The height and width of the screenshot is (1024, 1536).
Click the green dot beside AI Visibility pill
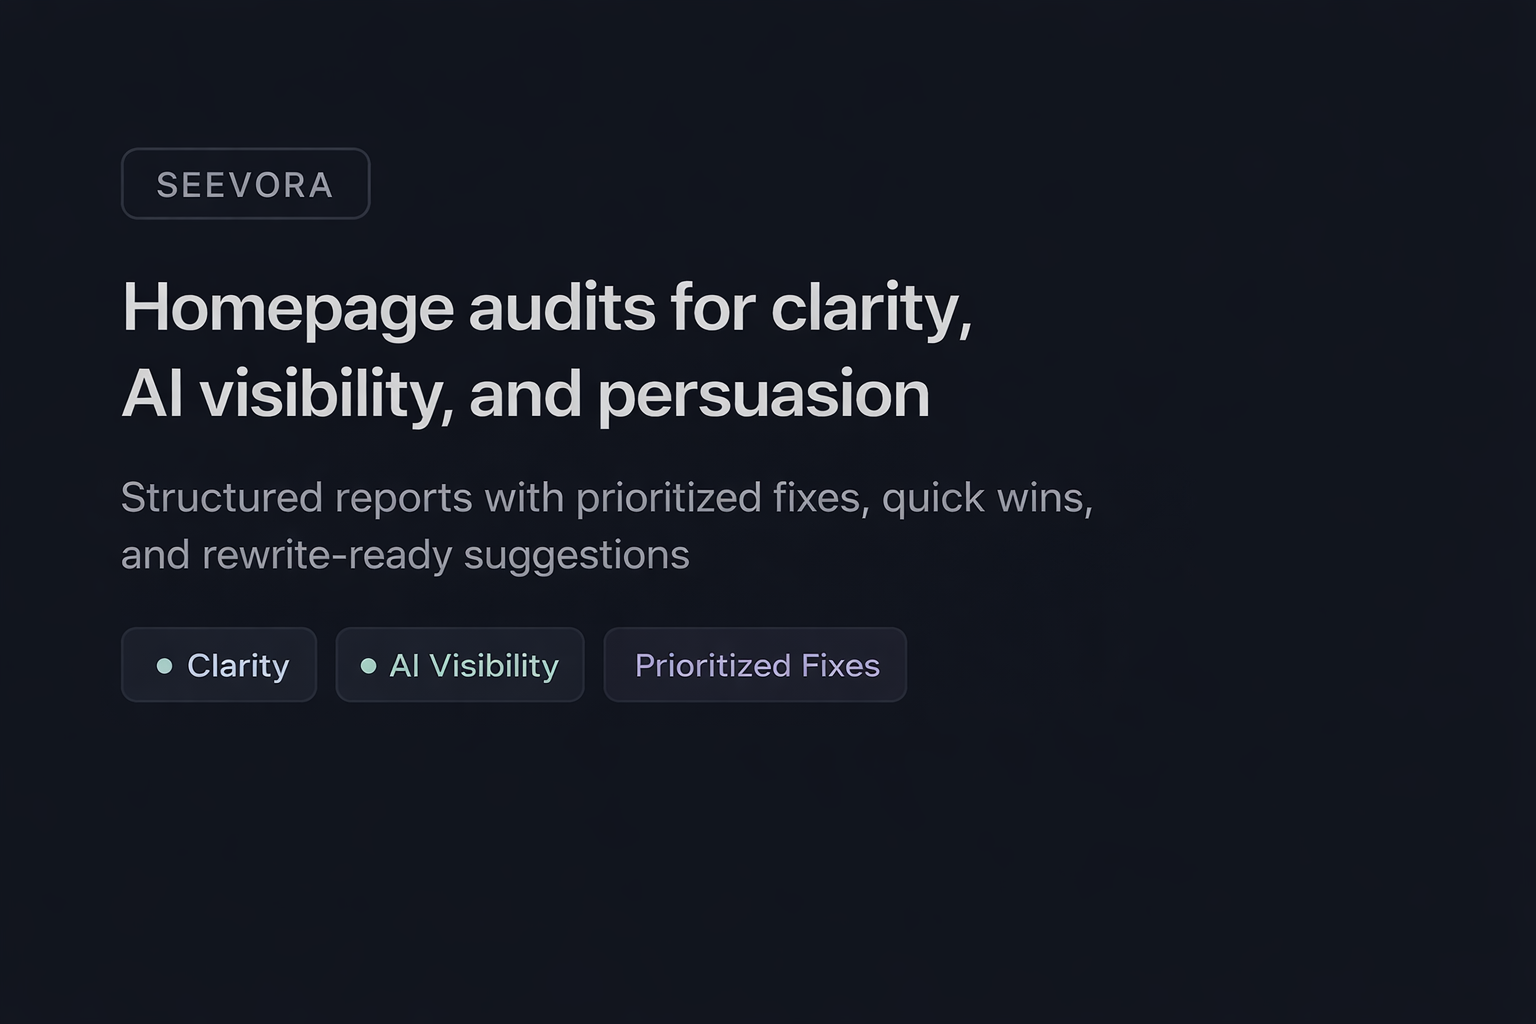click(368, 666)
